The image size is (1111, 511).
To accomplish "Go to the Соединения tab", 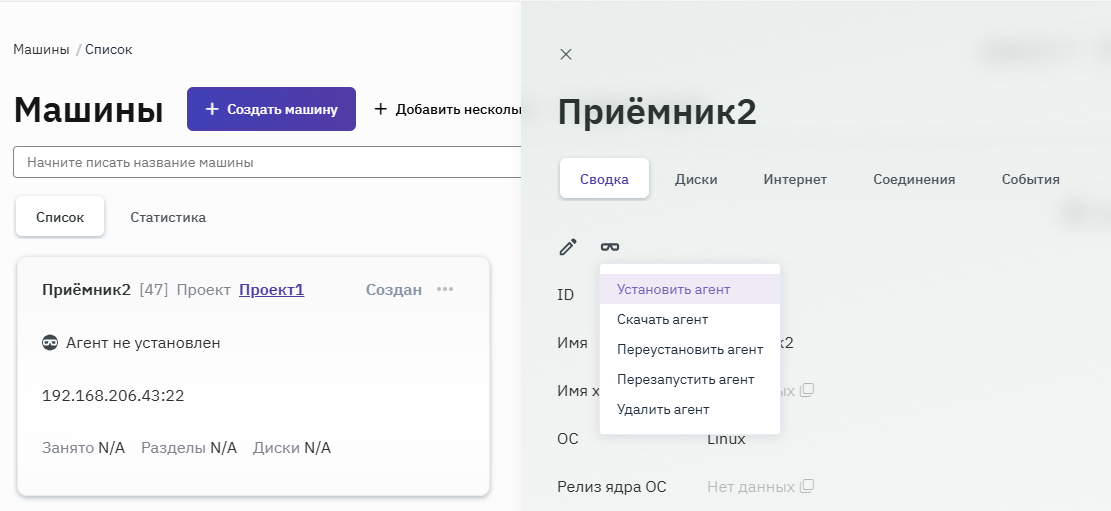I will (914, 180).
